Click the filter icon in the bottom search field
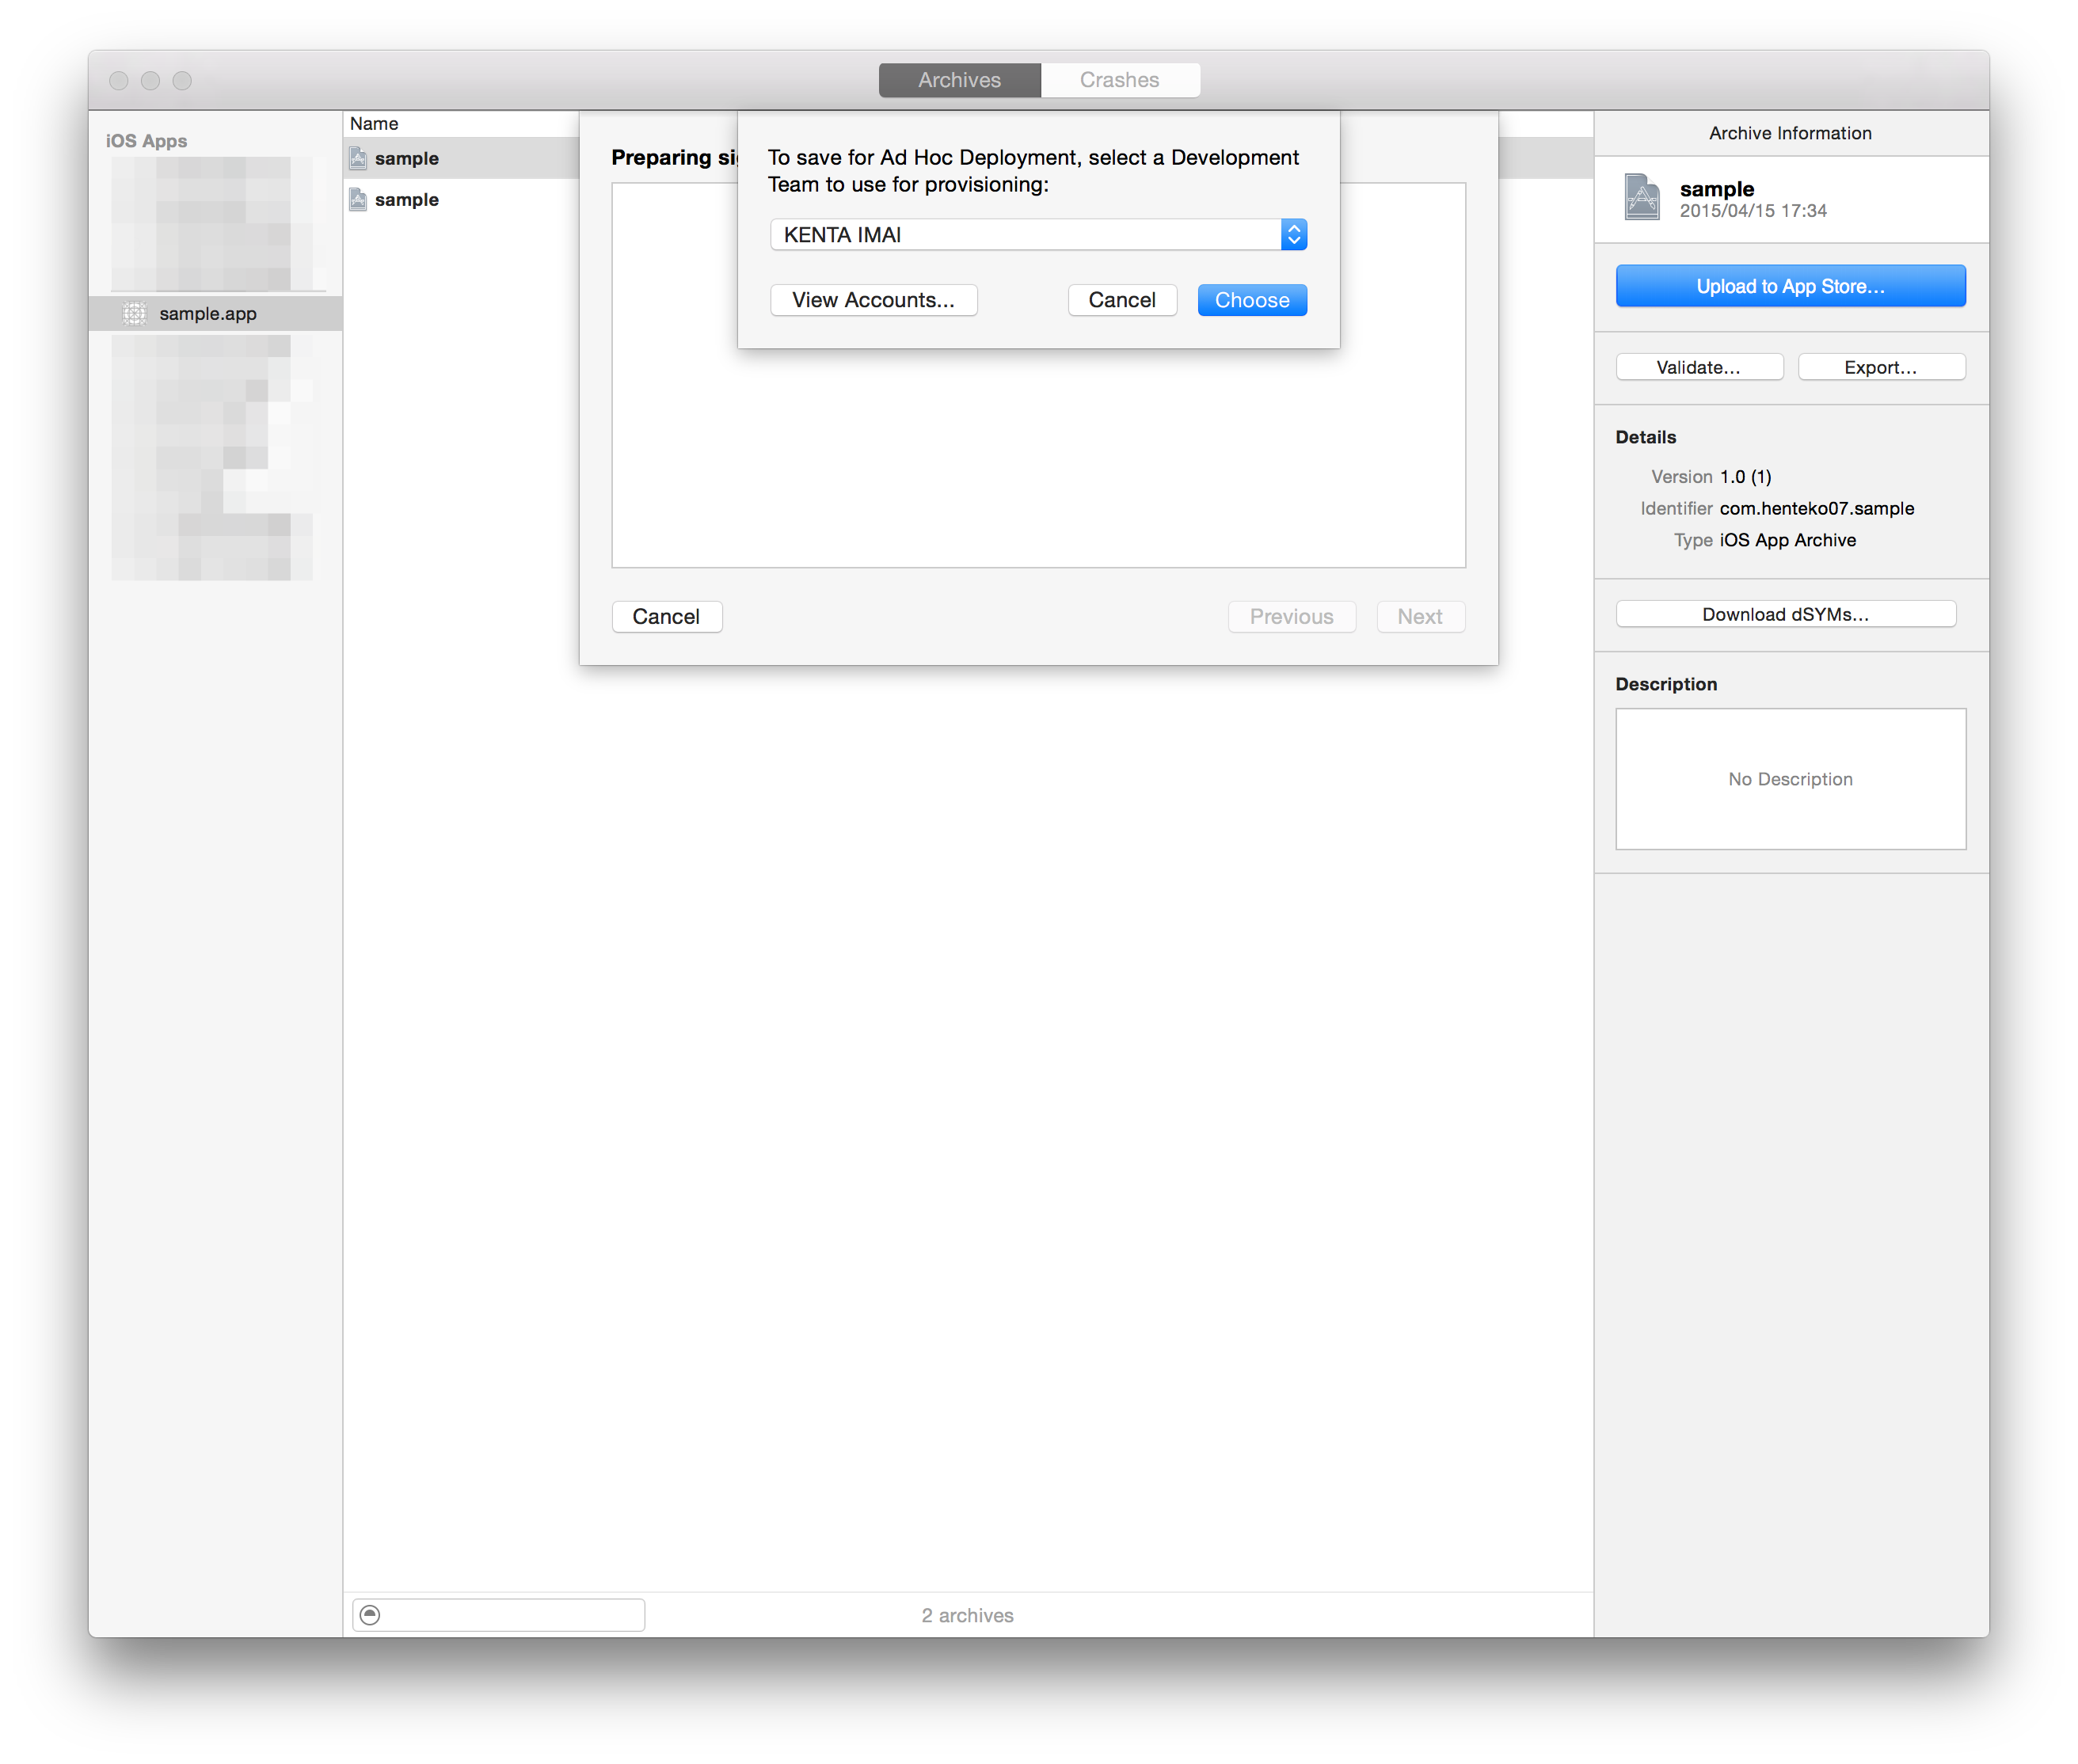This screenshot has height=1764, width=2078. pyautogui.click(x=371, y=1614)
